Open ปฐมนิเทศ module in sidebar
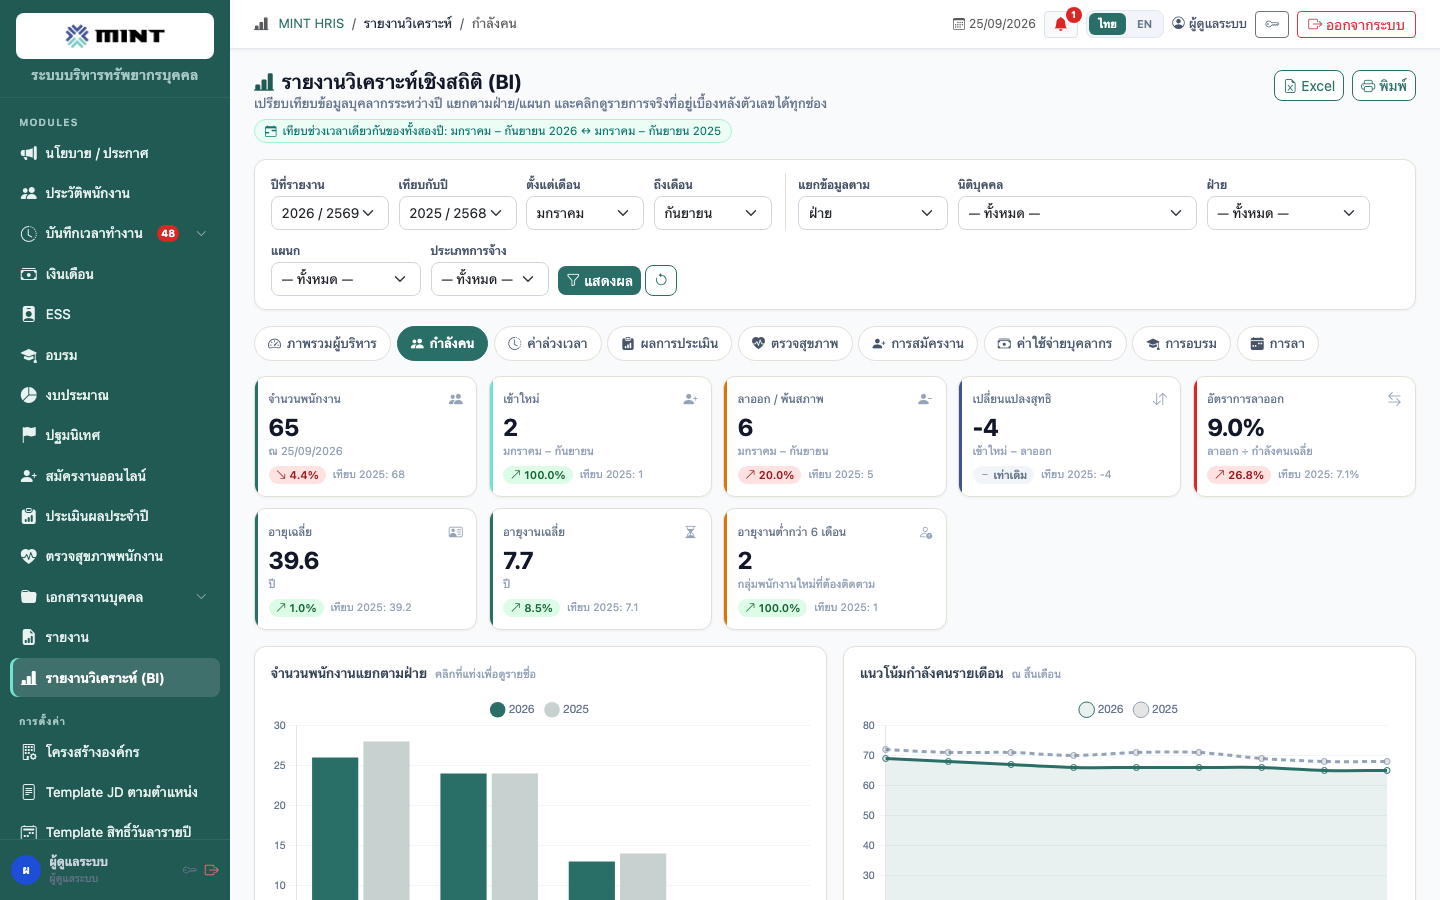 115,435
